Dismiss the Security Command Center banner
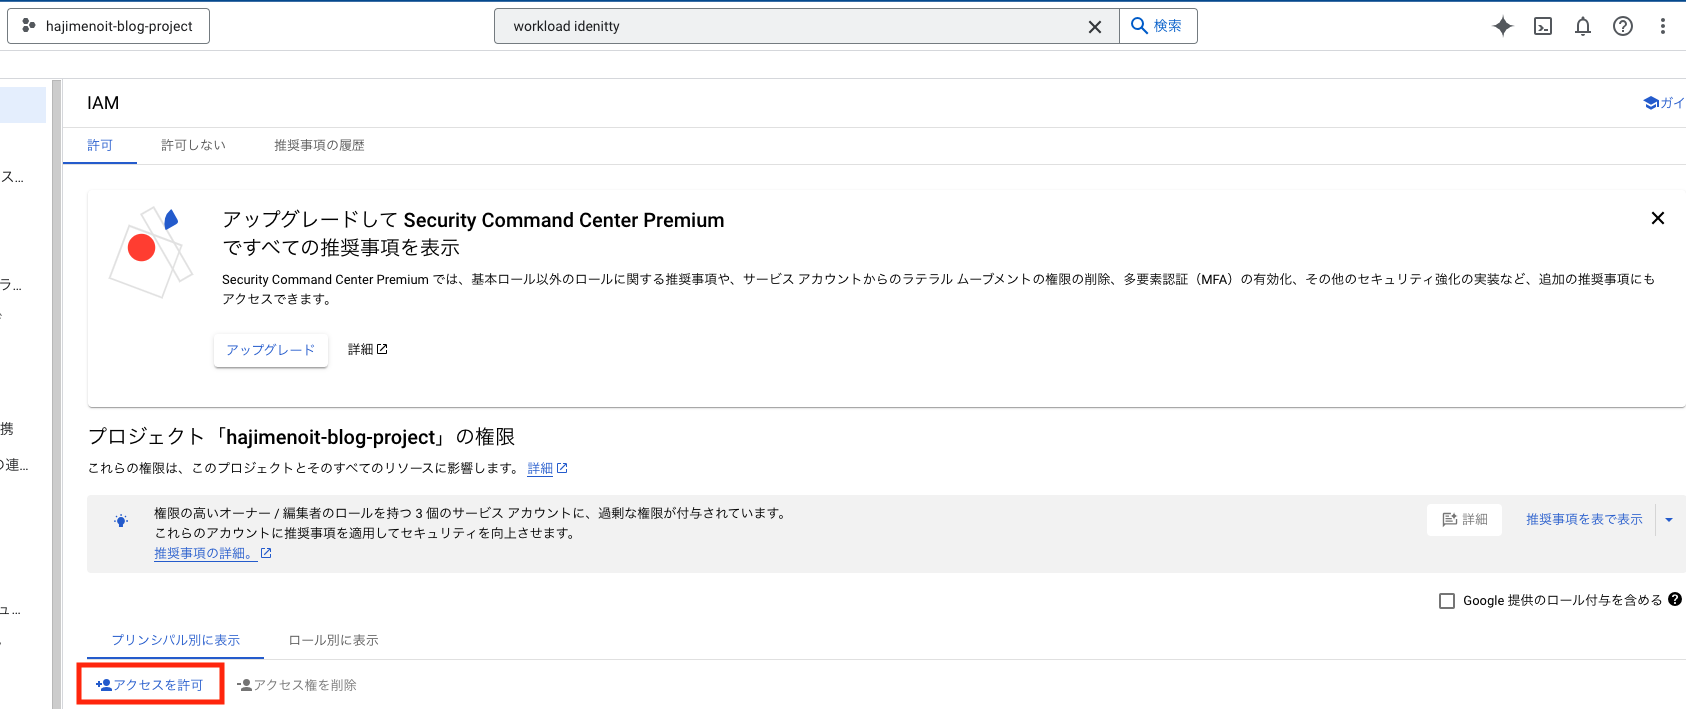 [x=1658, y=218]
